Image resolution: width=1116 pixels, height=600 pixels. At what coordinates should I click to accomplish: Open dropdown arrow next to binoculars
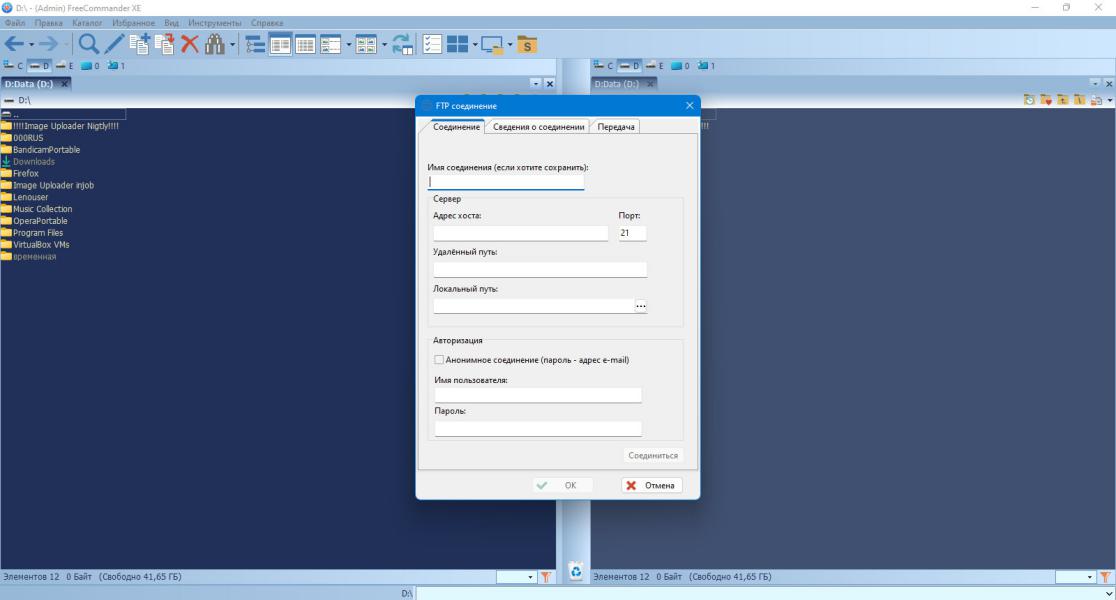(x=232, y=45)
